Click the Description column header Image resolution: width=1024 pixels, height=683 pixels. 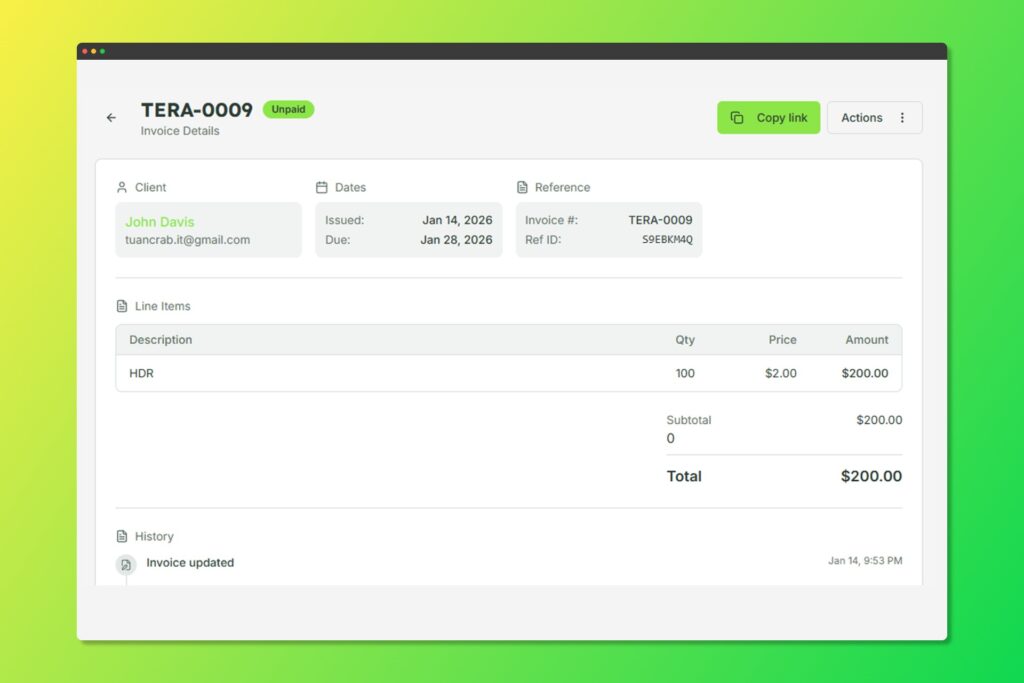tap(161, 340)
